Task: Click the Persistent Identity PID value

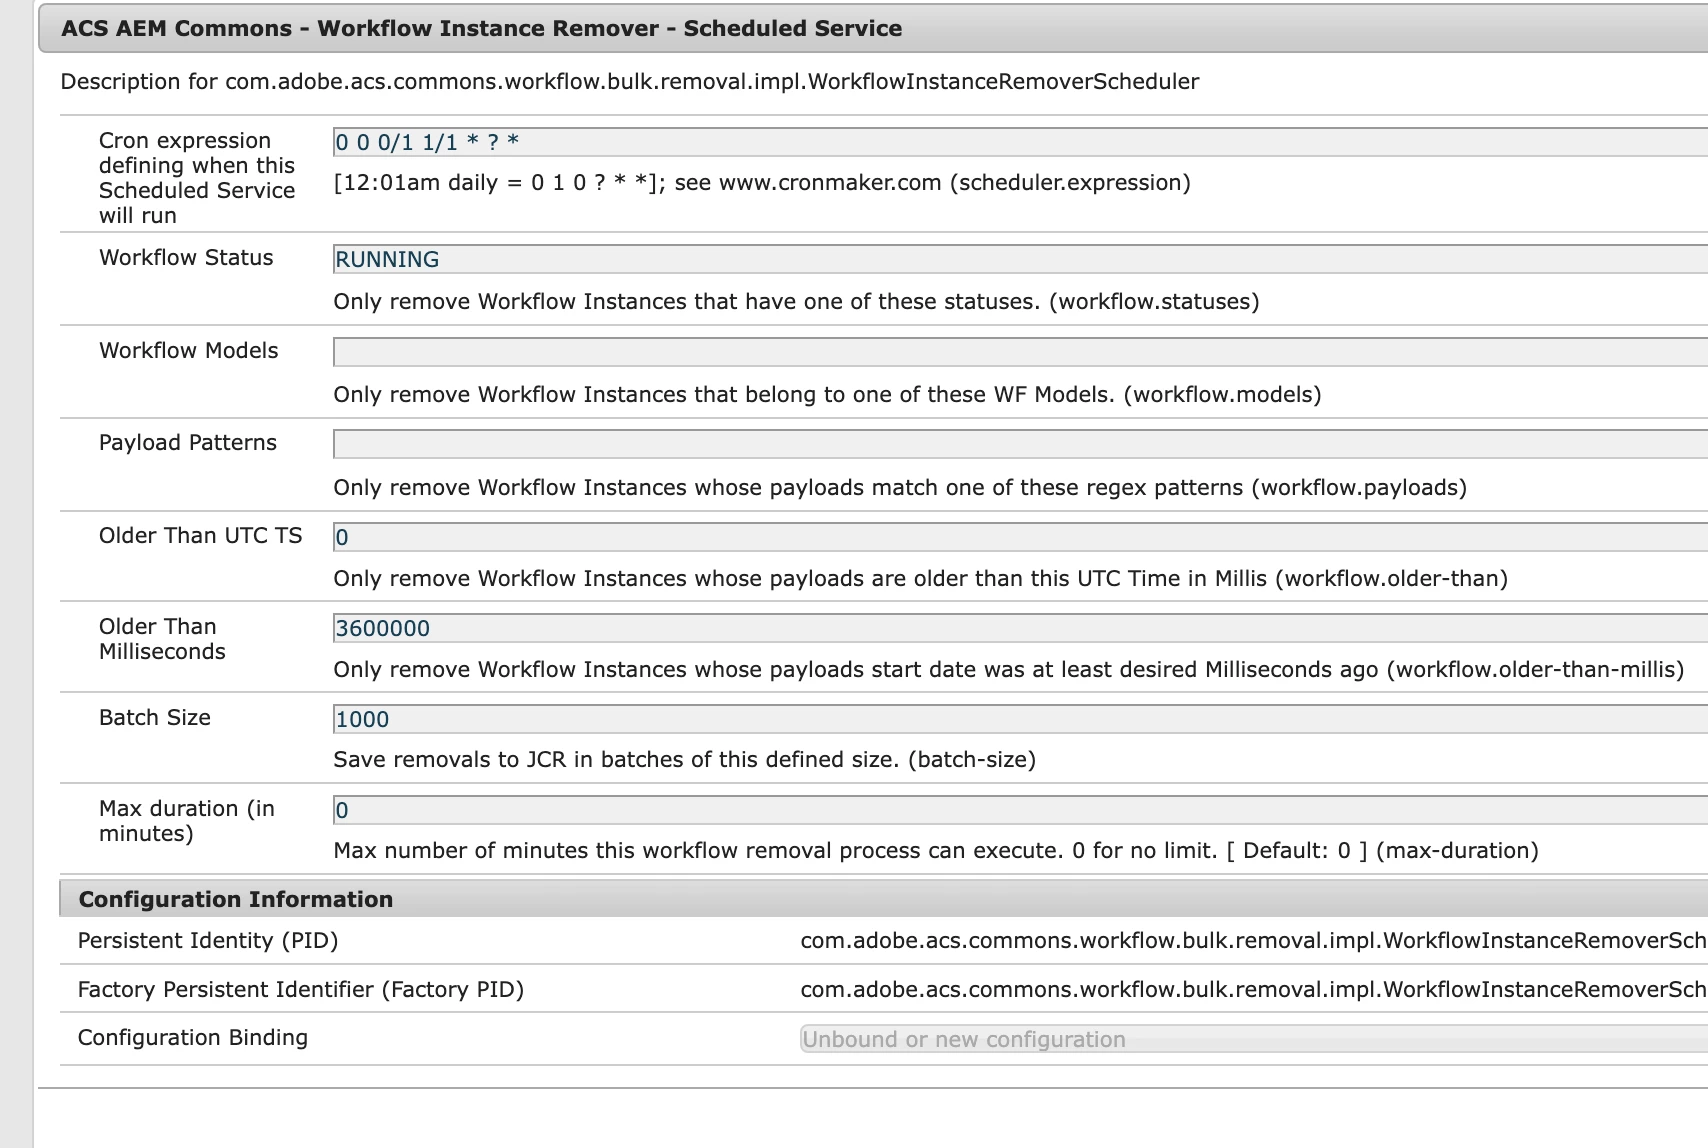Action: point(1254,941)
